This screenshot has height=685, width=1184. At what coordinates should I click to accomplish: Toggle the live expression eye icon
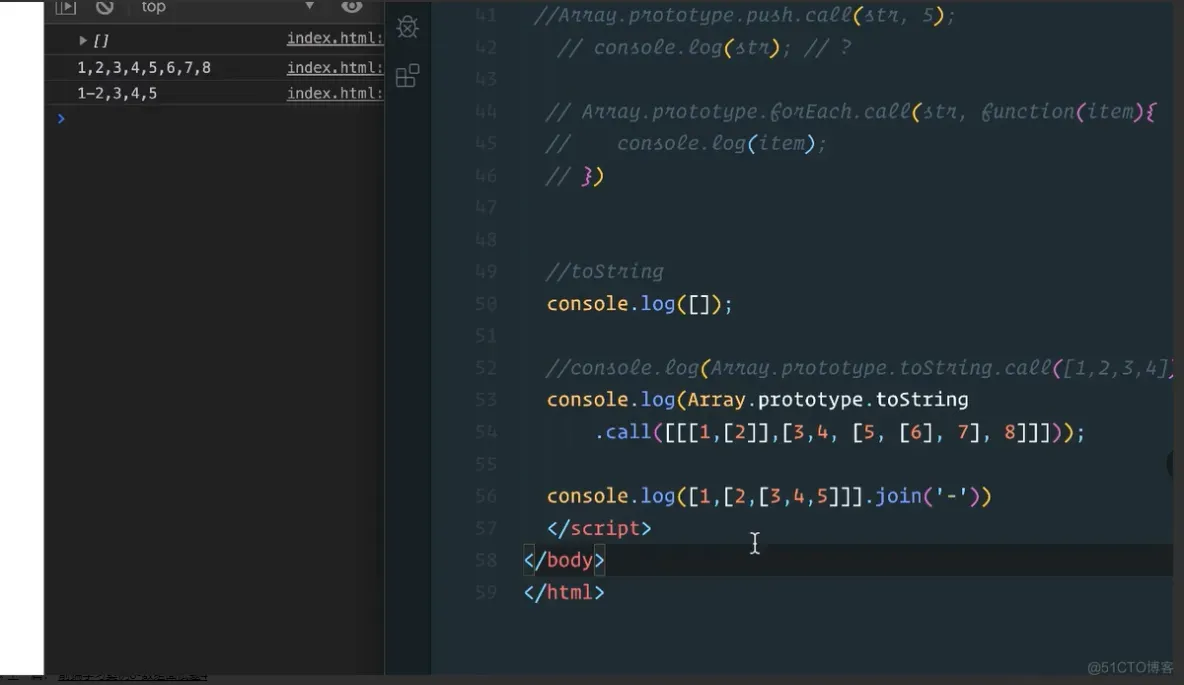tap(351, 7)
